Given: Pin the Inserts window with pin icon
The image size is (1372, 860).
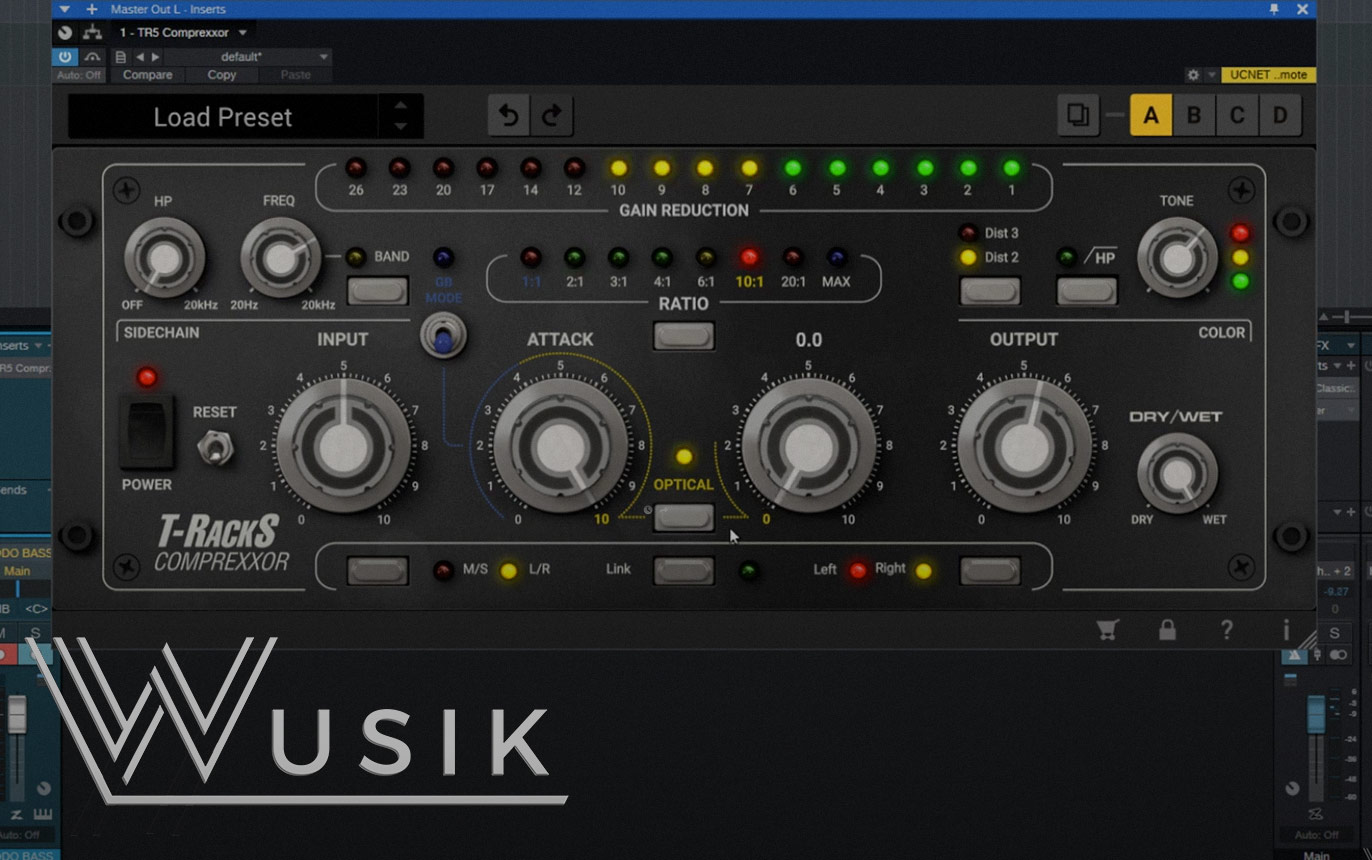Looking at the screenshot, I should (x=1274, y=9).
